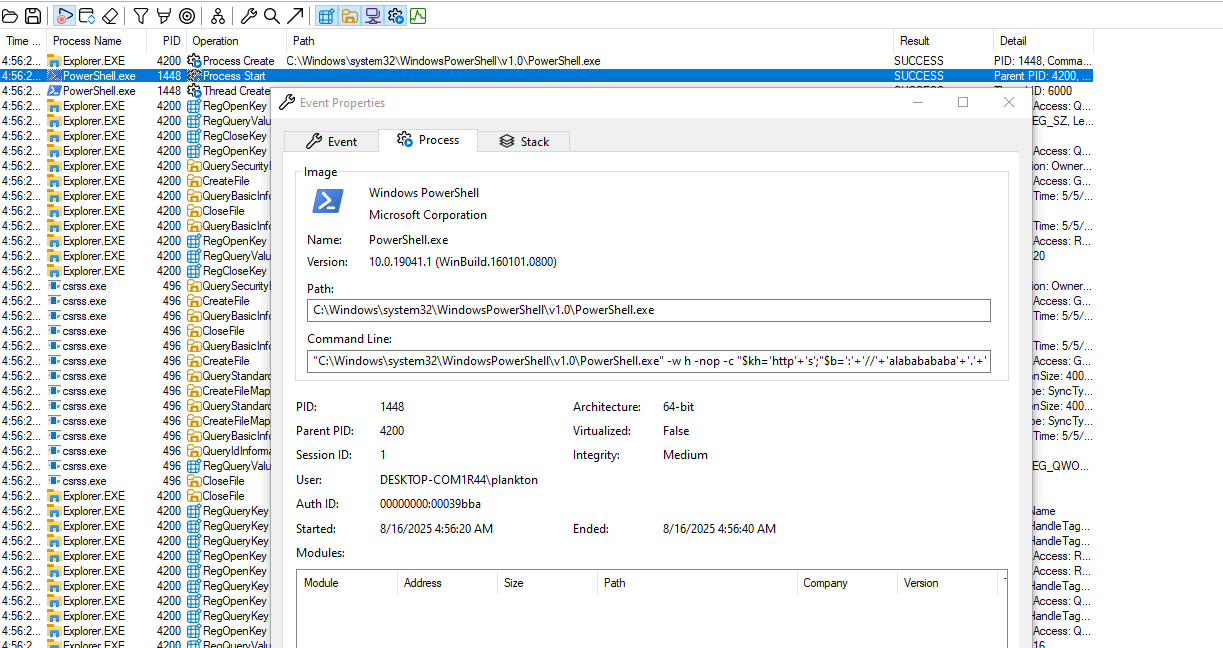Open a saved log file via folder icon
The height and width of the screenshot is (648, 1223).
click(10, 16)
